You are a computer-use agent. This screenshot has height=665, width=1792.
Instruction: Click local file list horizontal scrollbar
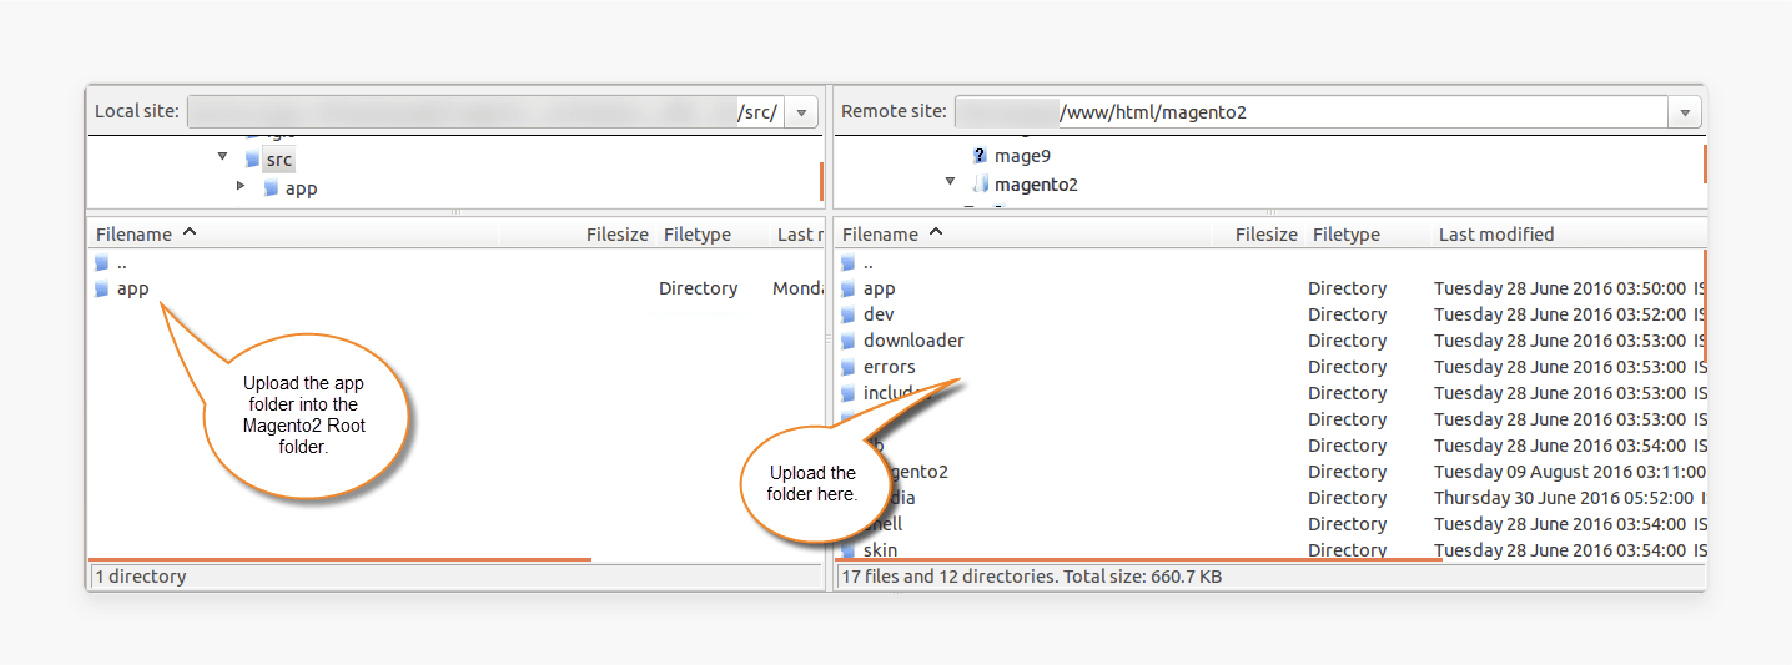click(x=340, y=560)
